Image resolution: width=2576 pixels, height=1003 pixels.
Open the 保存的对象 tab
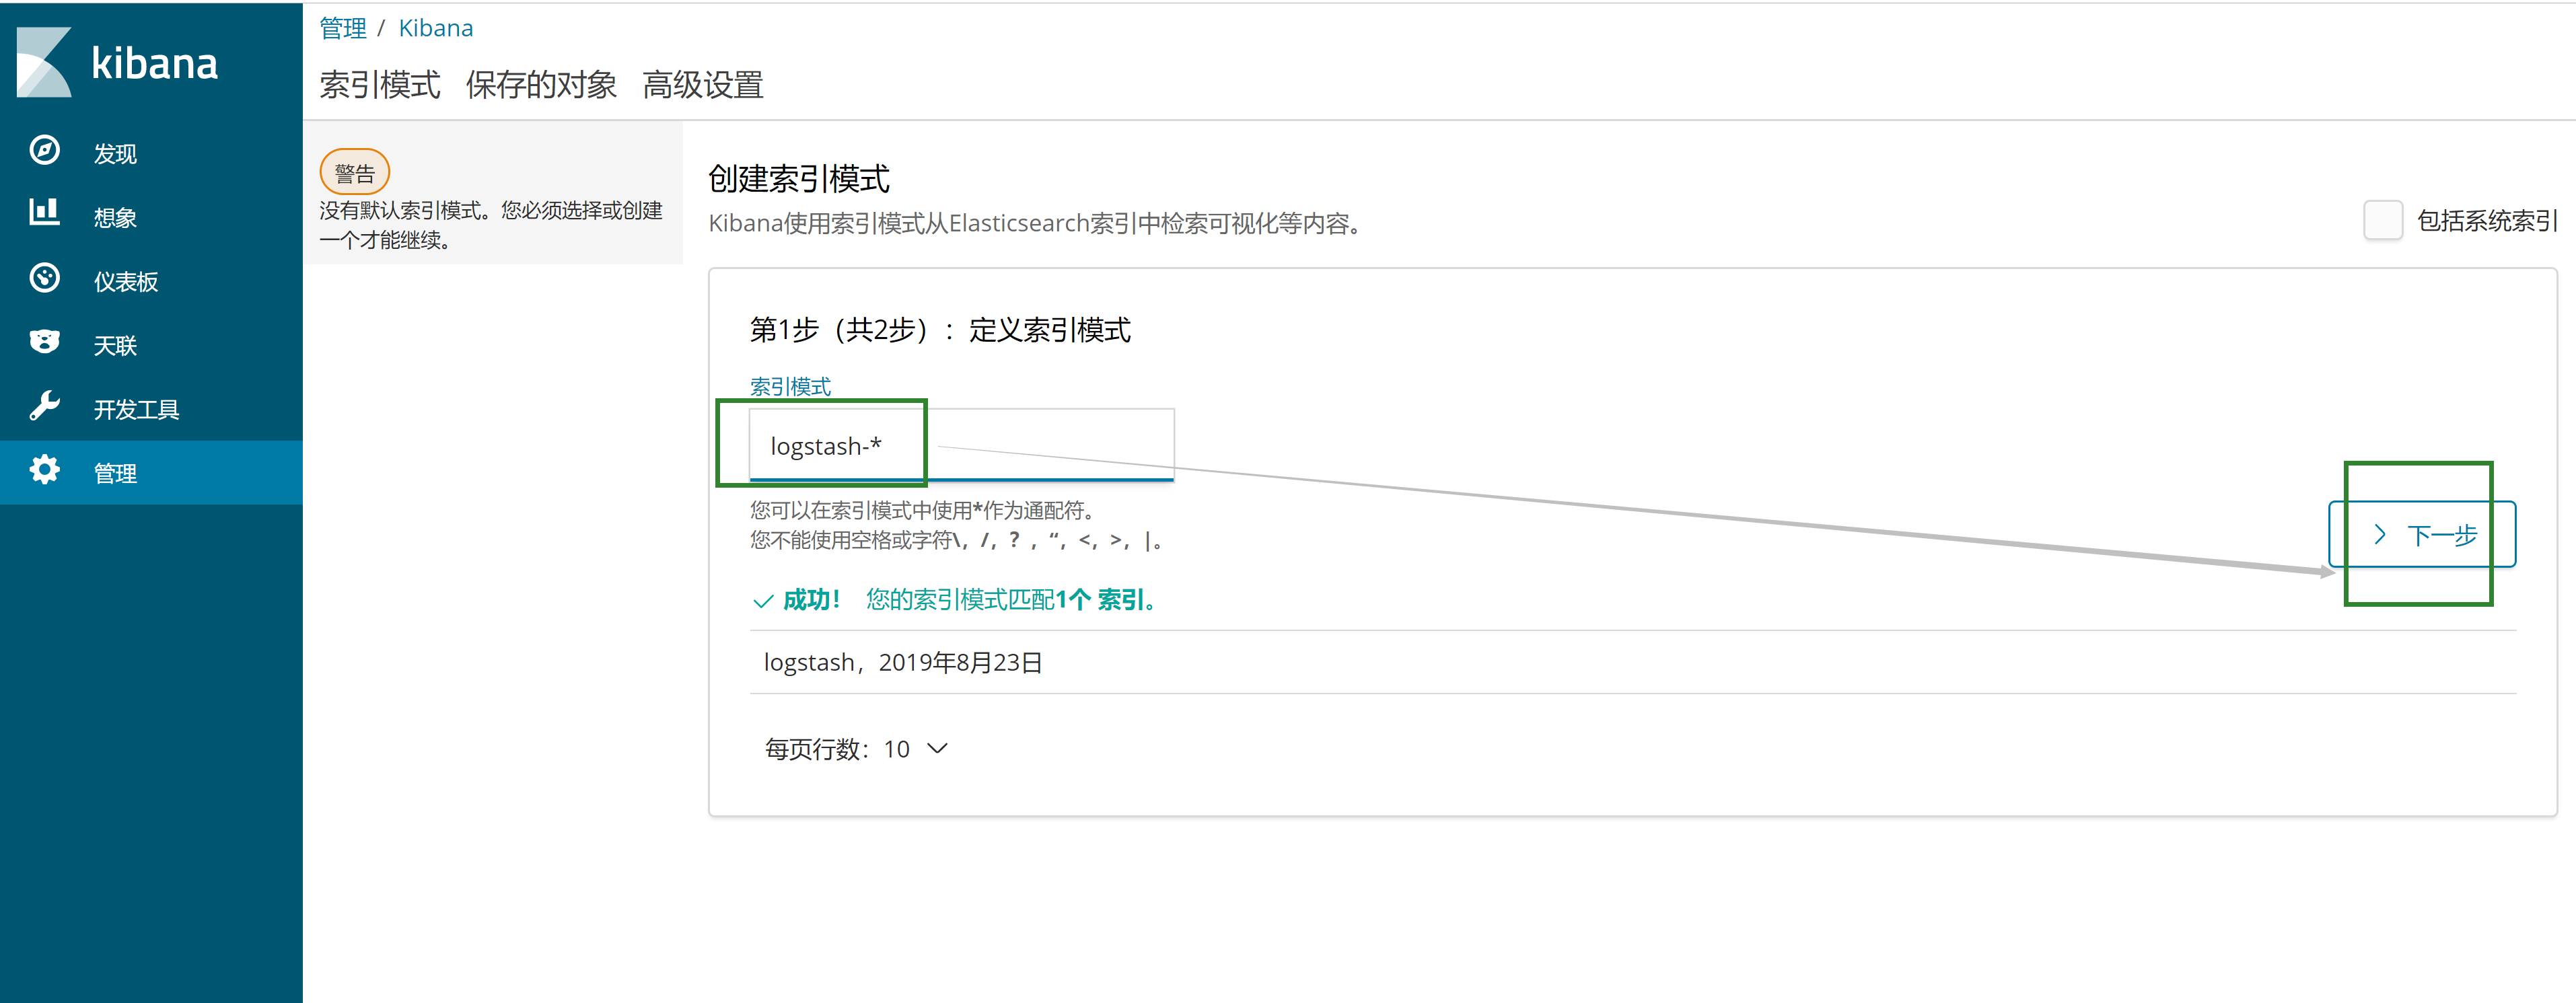540,85
